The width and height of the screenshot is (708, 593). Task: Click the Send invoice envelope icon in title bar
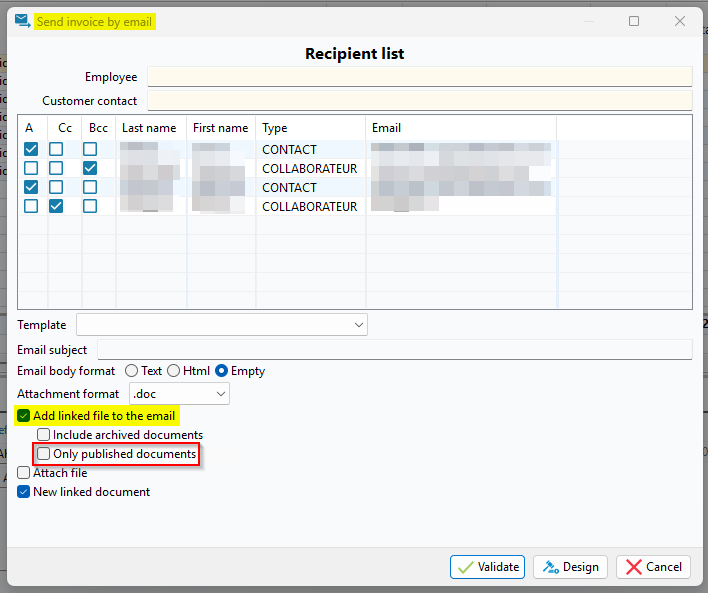pyautogui.click(x=22, y=21)
